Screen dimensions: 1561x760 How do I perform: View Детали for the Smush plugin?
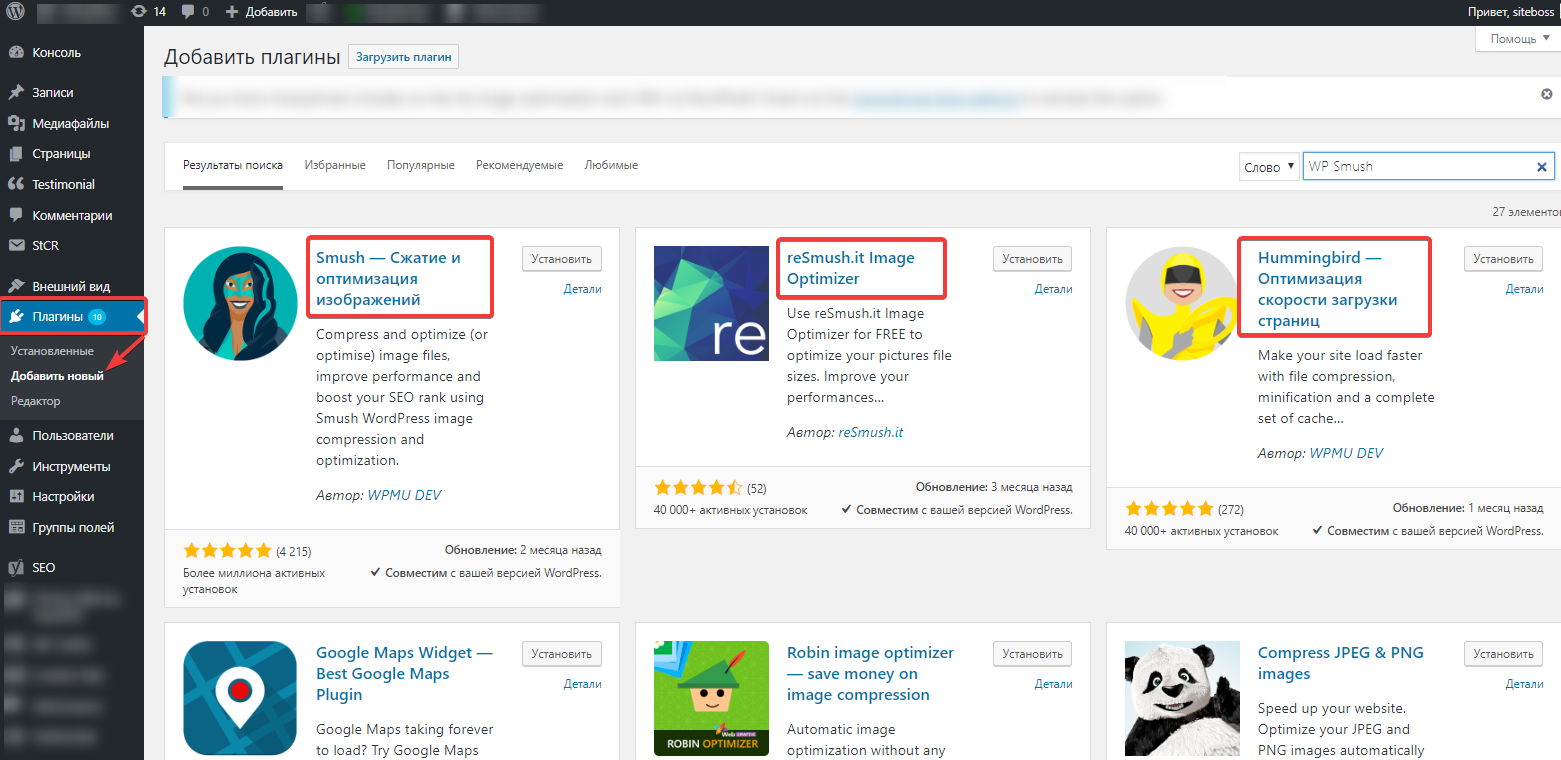(x=582, y=289)
